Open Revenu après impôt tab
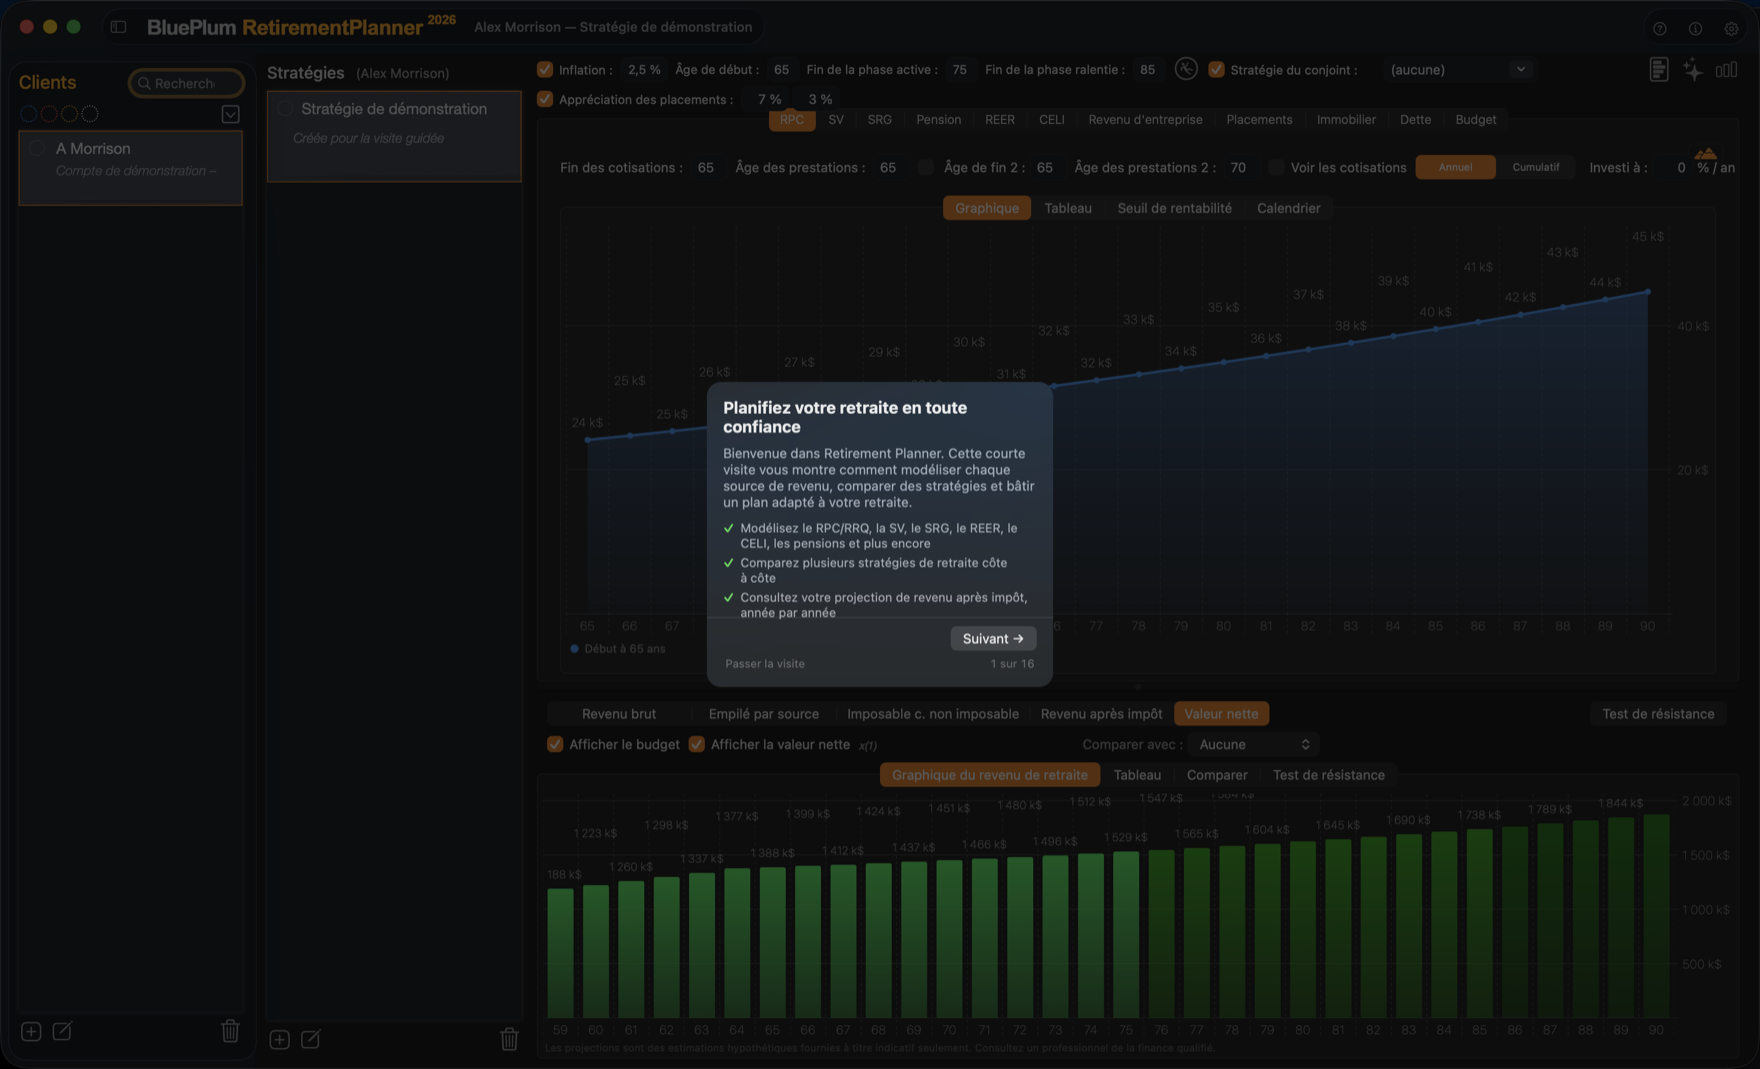The height and width of the screenshot is (1069, 1760). coord(1101,714)
